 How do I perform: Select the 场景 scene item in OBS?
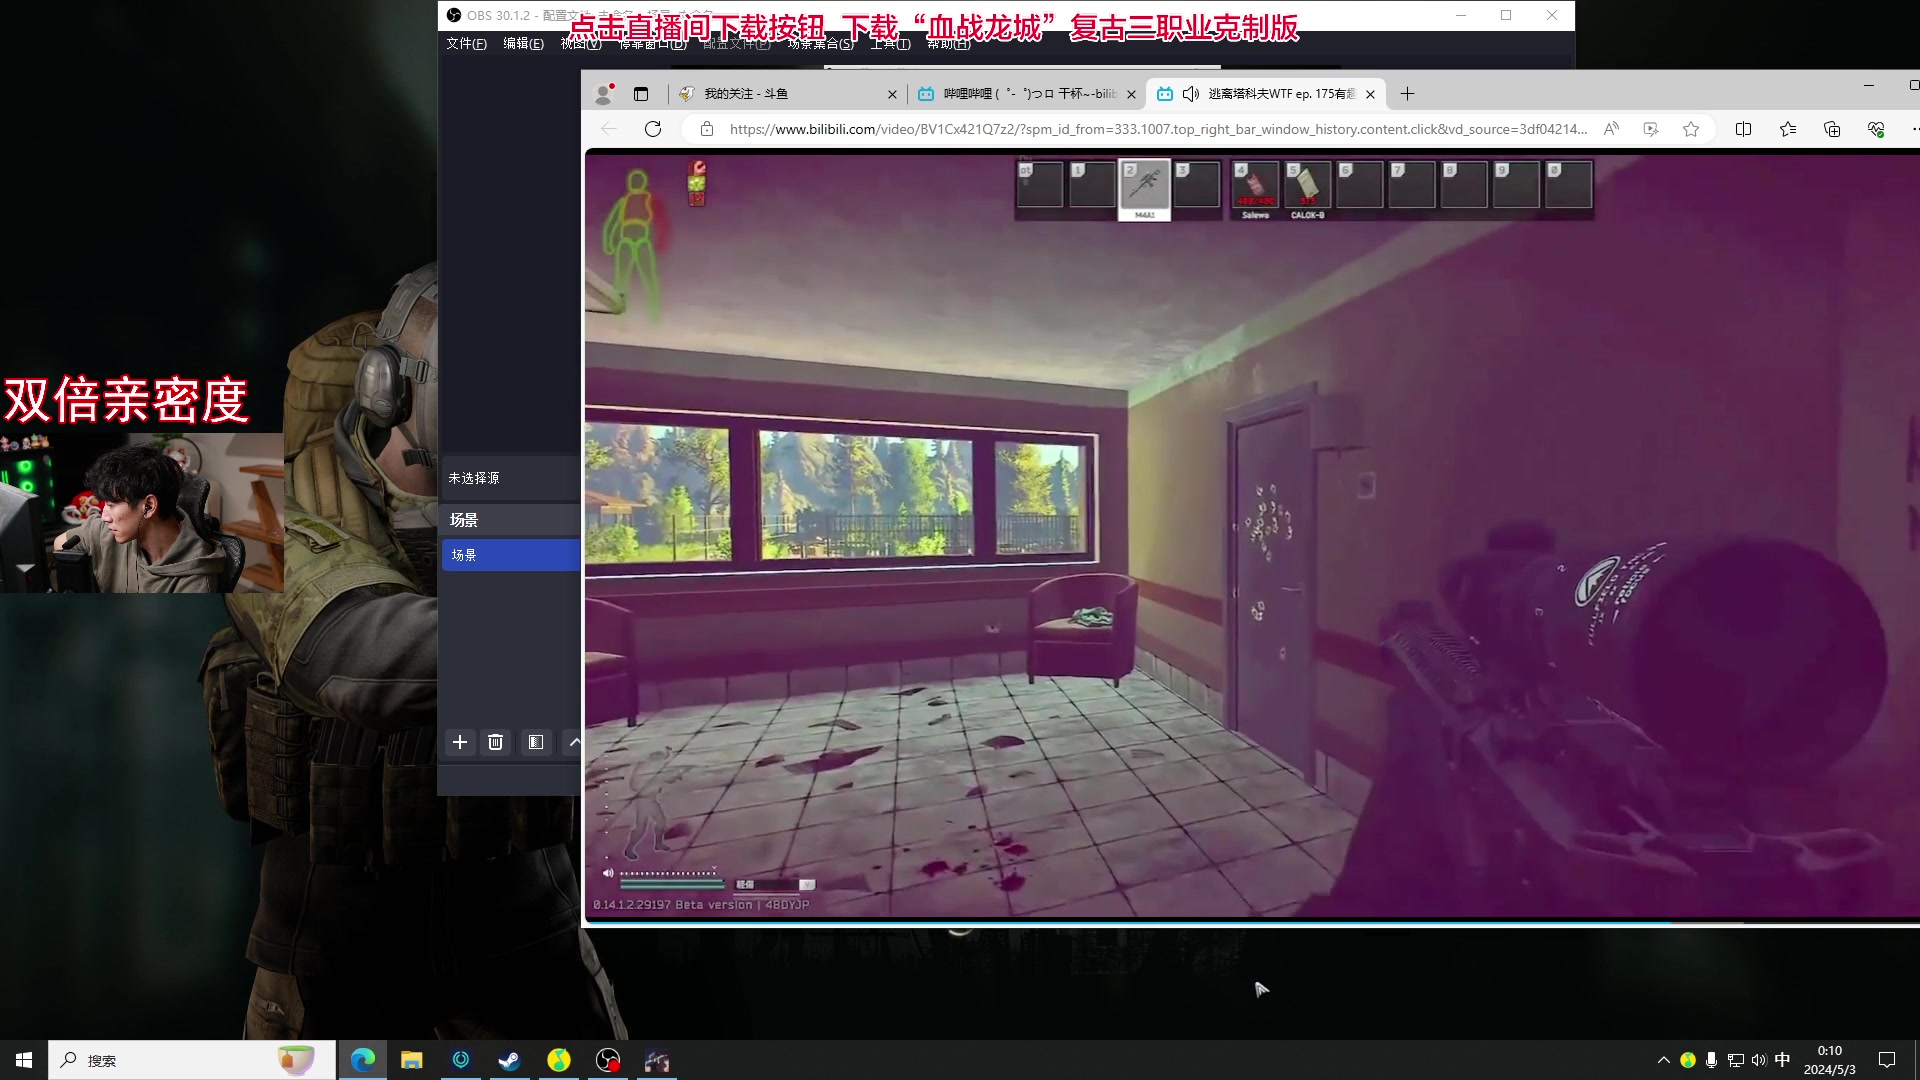tap(511, 555)
